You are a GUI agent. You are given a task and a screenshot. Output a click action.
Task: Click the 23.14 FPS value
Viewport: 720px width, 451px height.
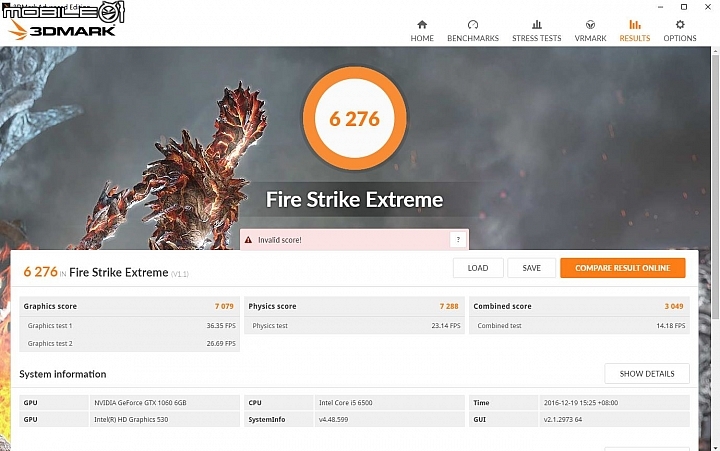click(x=446, y=326)
